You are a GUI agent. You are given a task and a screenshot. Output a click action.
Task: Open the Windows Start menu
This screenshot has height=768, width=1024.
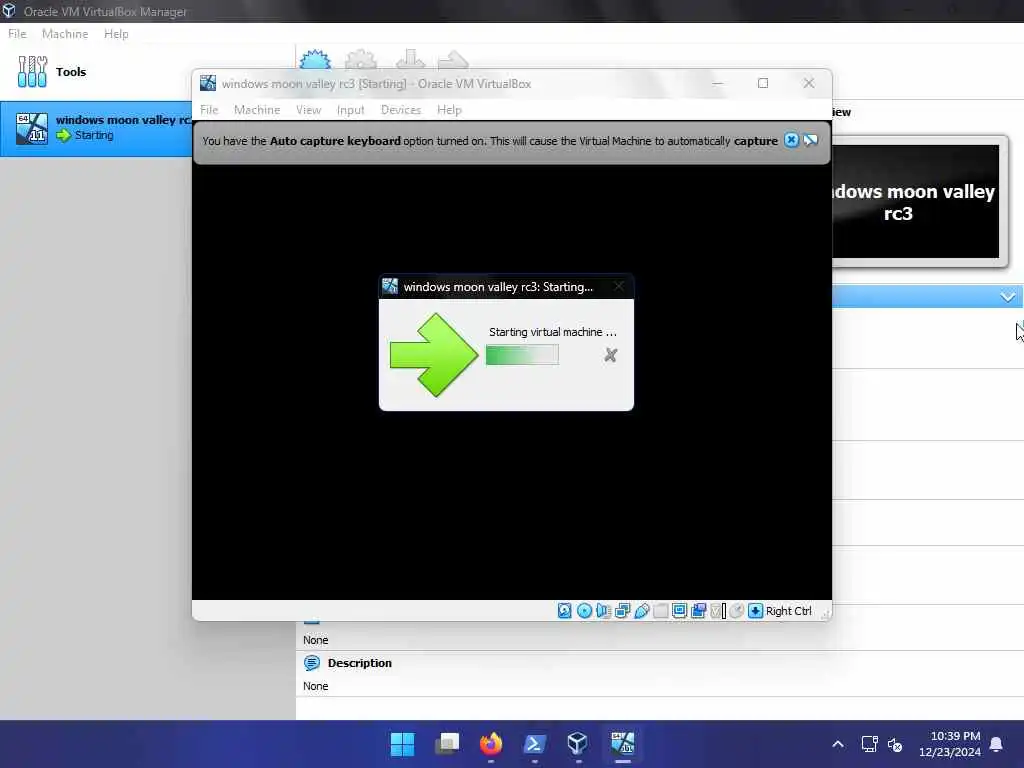(x=402, y=744)
